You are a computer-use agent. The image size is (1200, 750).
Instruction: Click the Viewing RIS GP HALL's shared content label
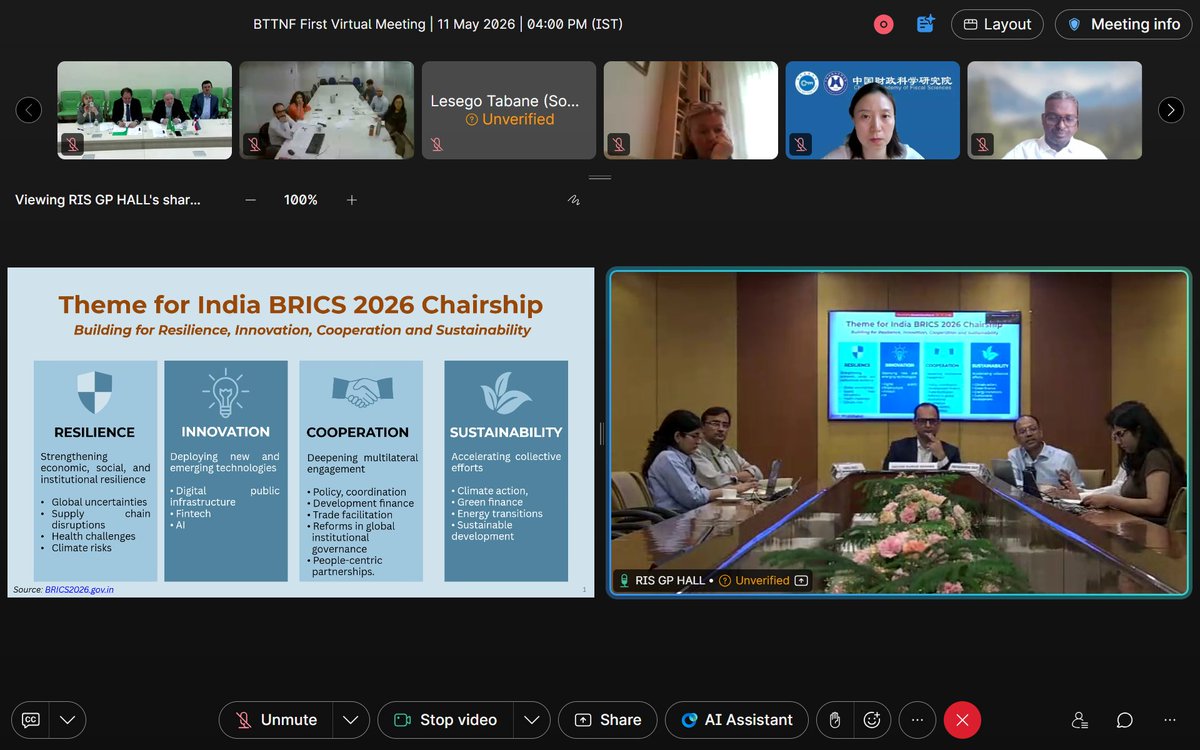tap(107, 200)
